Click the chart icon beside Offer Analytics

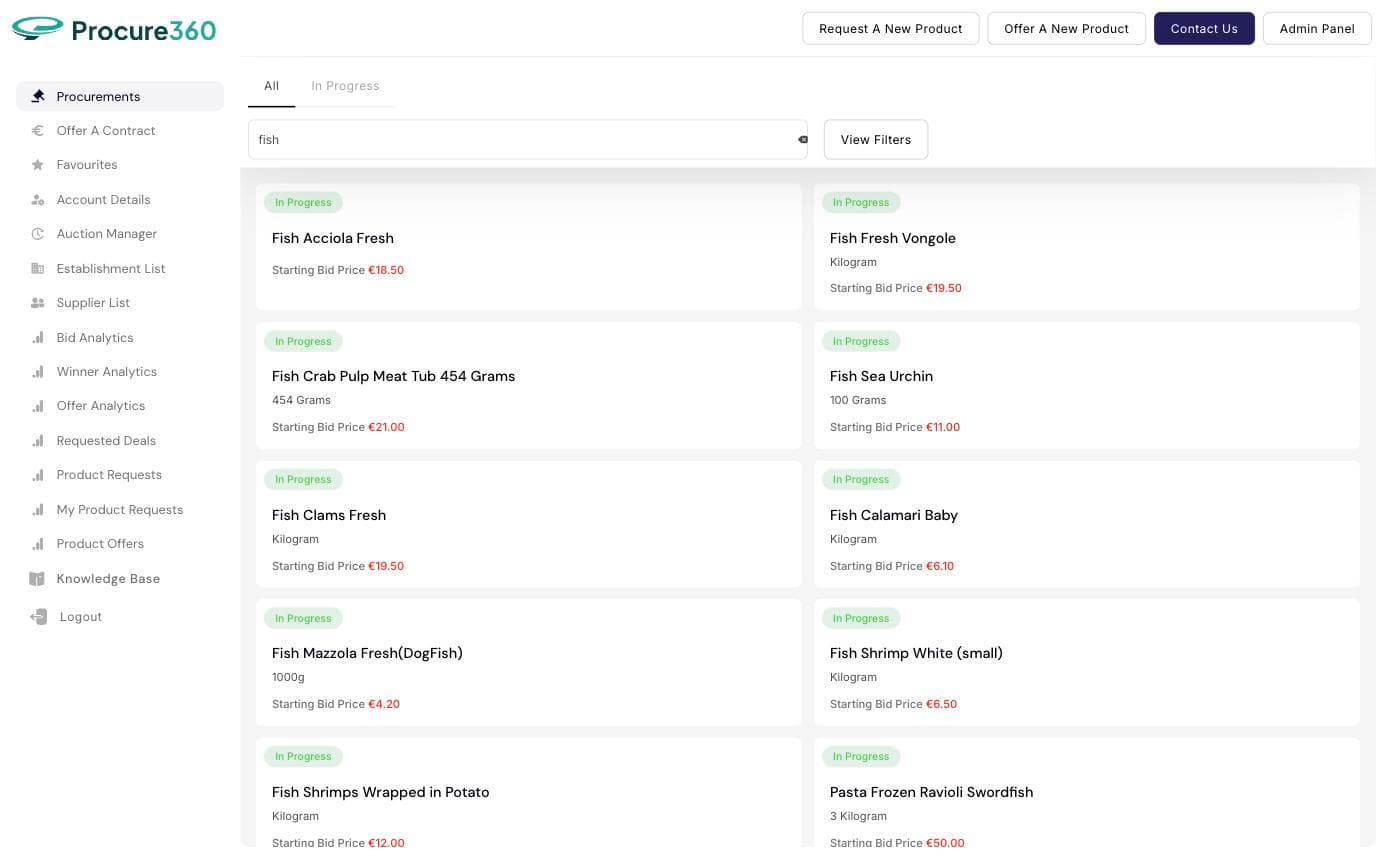point(38,406)
